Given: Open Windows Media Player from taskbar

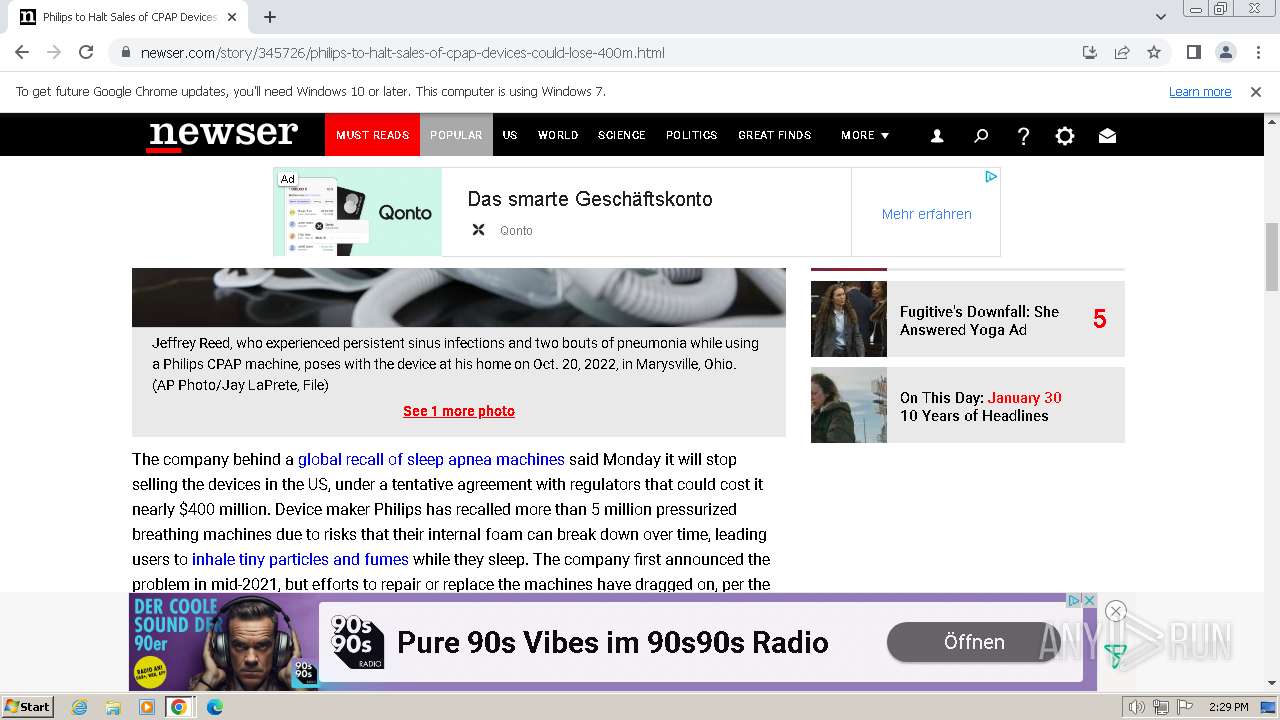Looking at the screenshot, I should point(146,707).
